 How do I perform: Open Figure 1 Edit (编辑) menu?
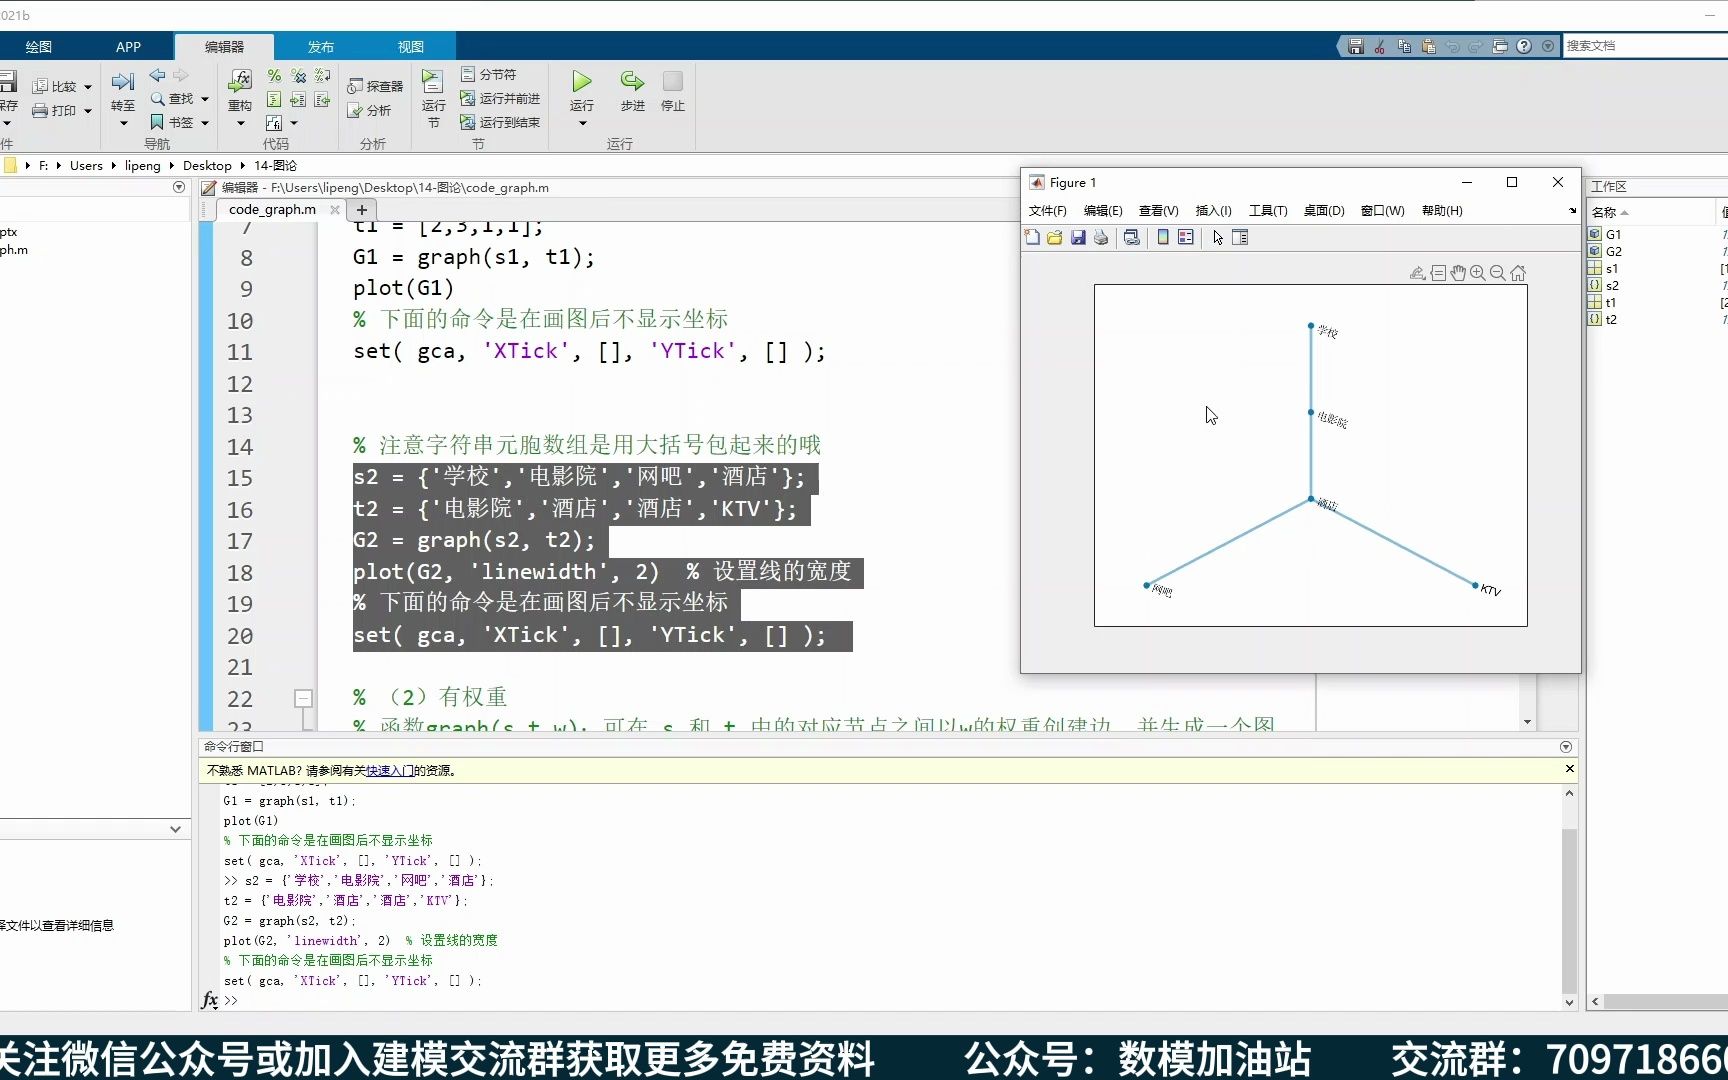[1103, 211]
